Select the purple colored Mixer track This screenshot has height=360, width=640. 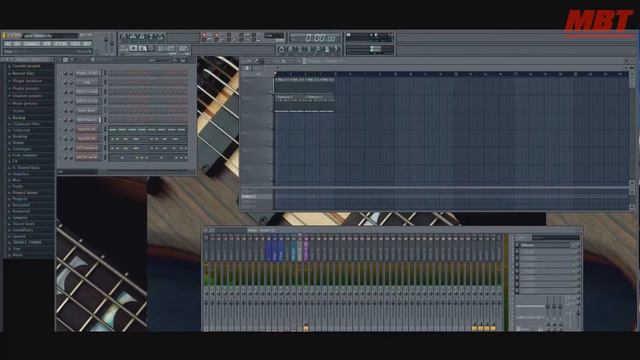point(306,249)
